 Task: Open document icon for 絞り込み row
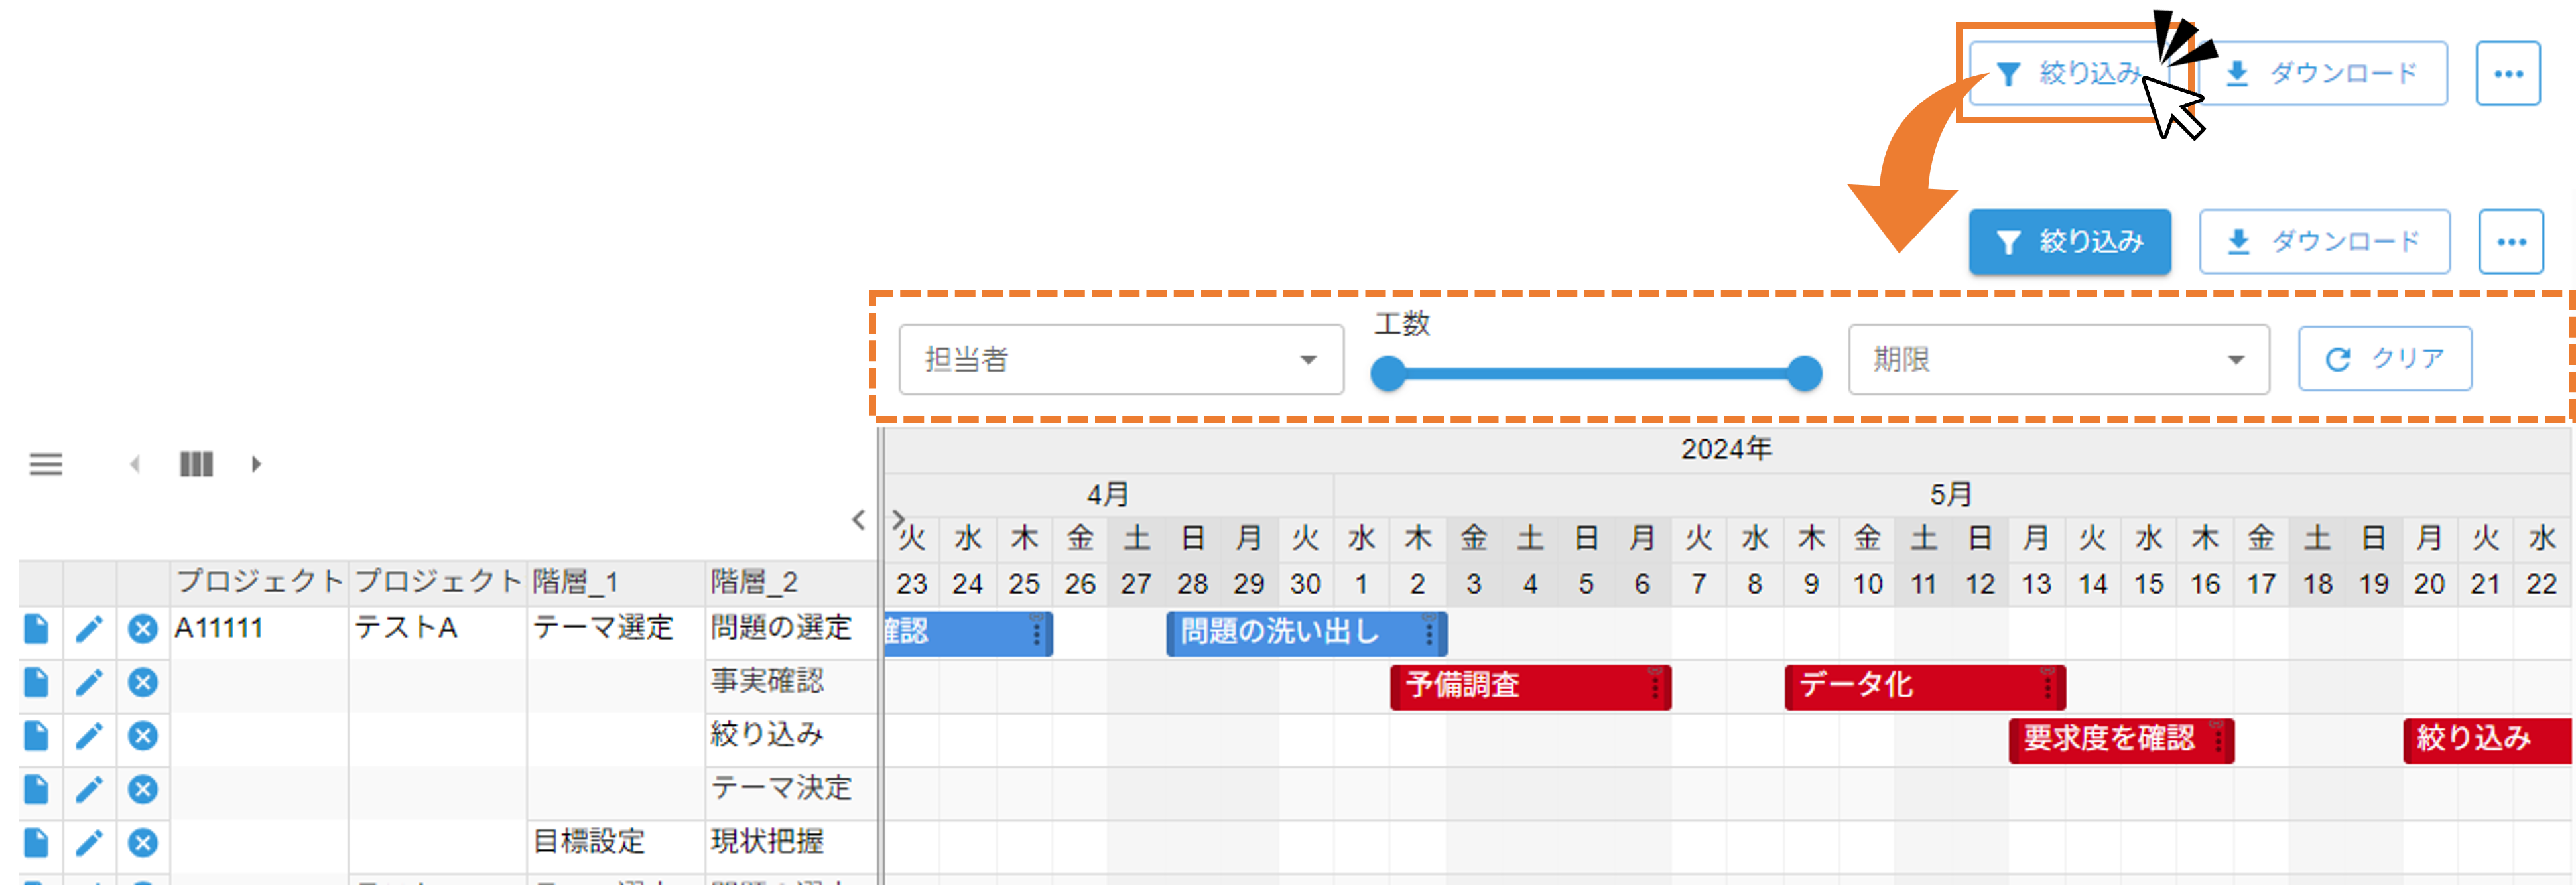pyautogui.click(x=36, y=736)
